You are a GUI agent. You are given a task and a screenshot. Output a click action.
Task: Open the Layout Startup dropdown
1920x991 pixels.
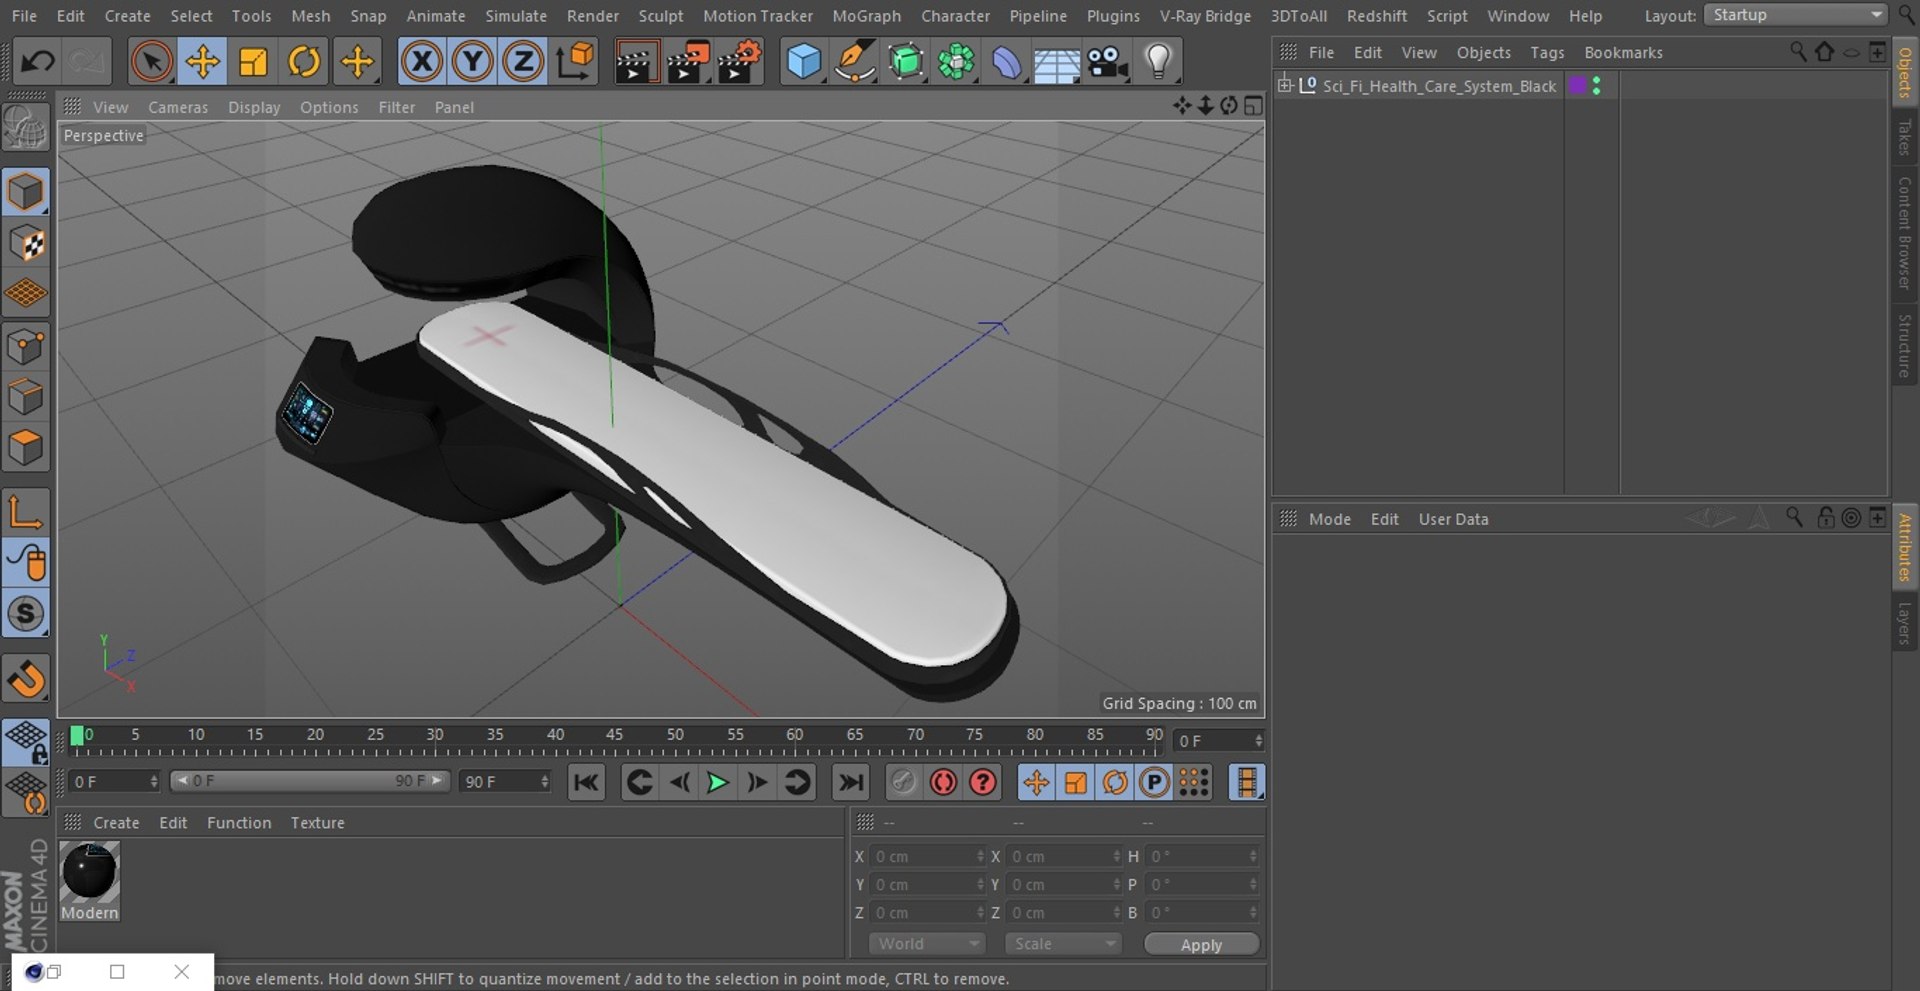[1795, 15]
